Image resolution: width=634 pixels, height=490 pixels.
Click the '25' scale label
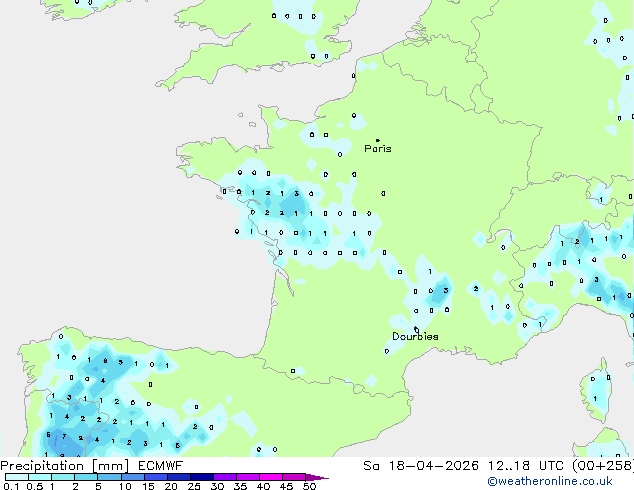(194, 486)
